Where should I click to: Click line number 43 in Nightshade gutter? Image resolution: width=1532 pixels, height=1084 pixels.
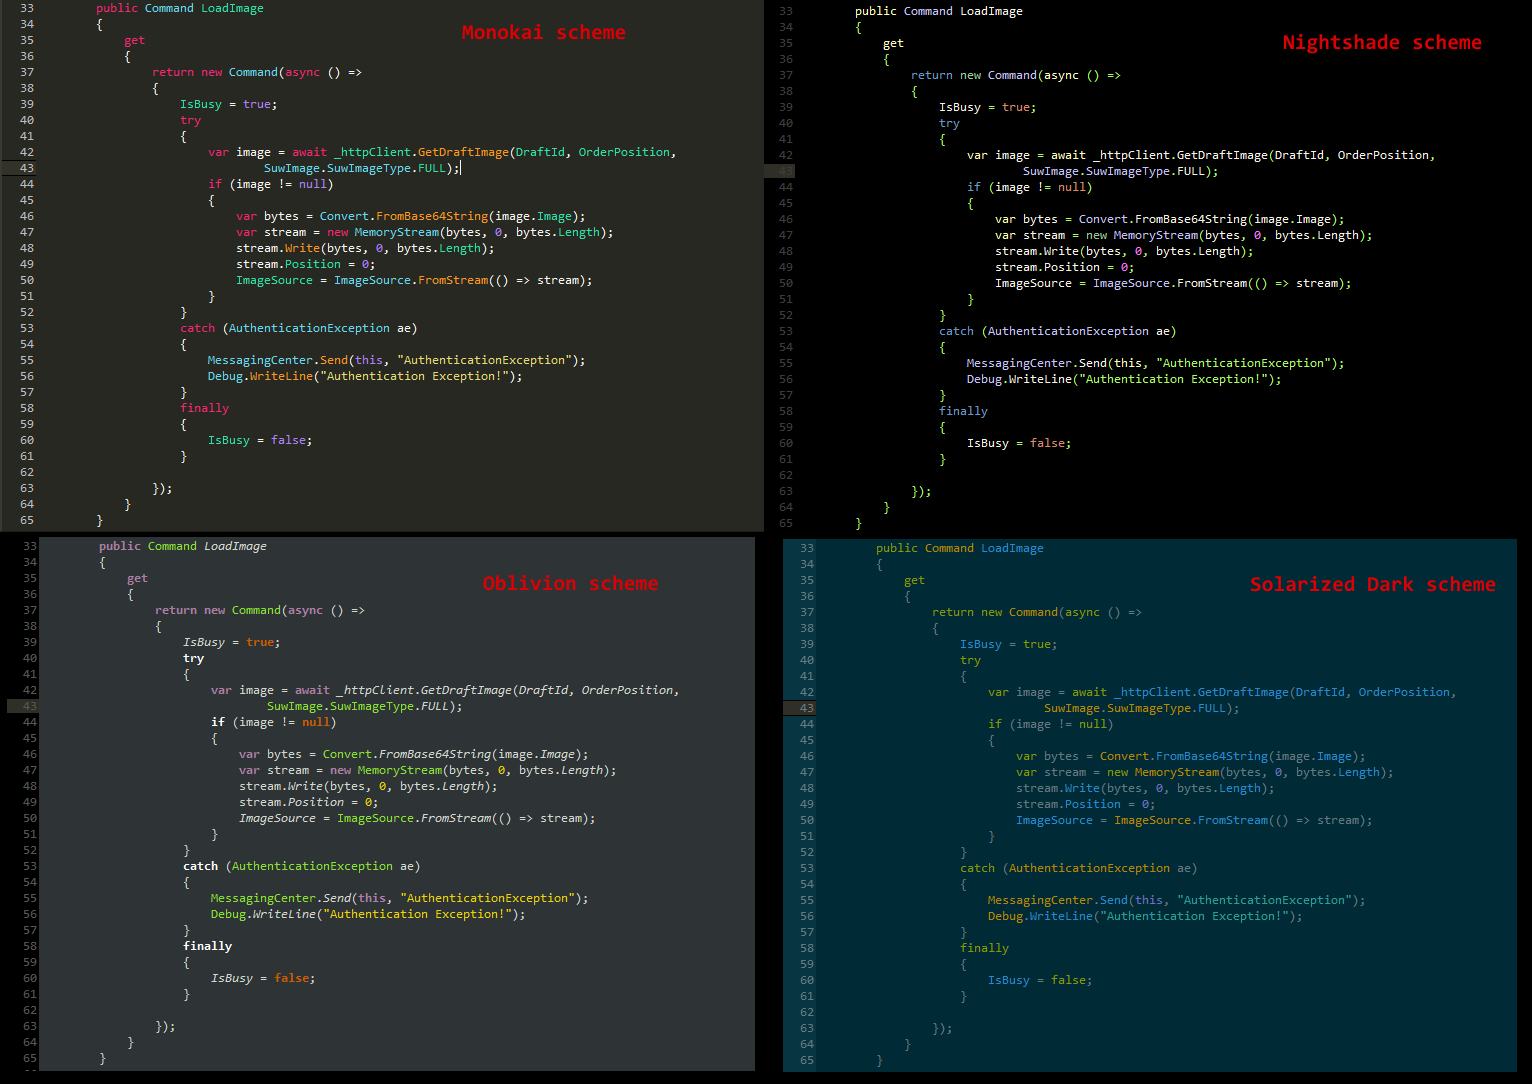click(785, 171)
